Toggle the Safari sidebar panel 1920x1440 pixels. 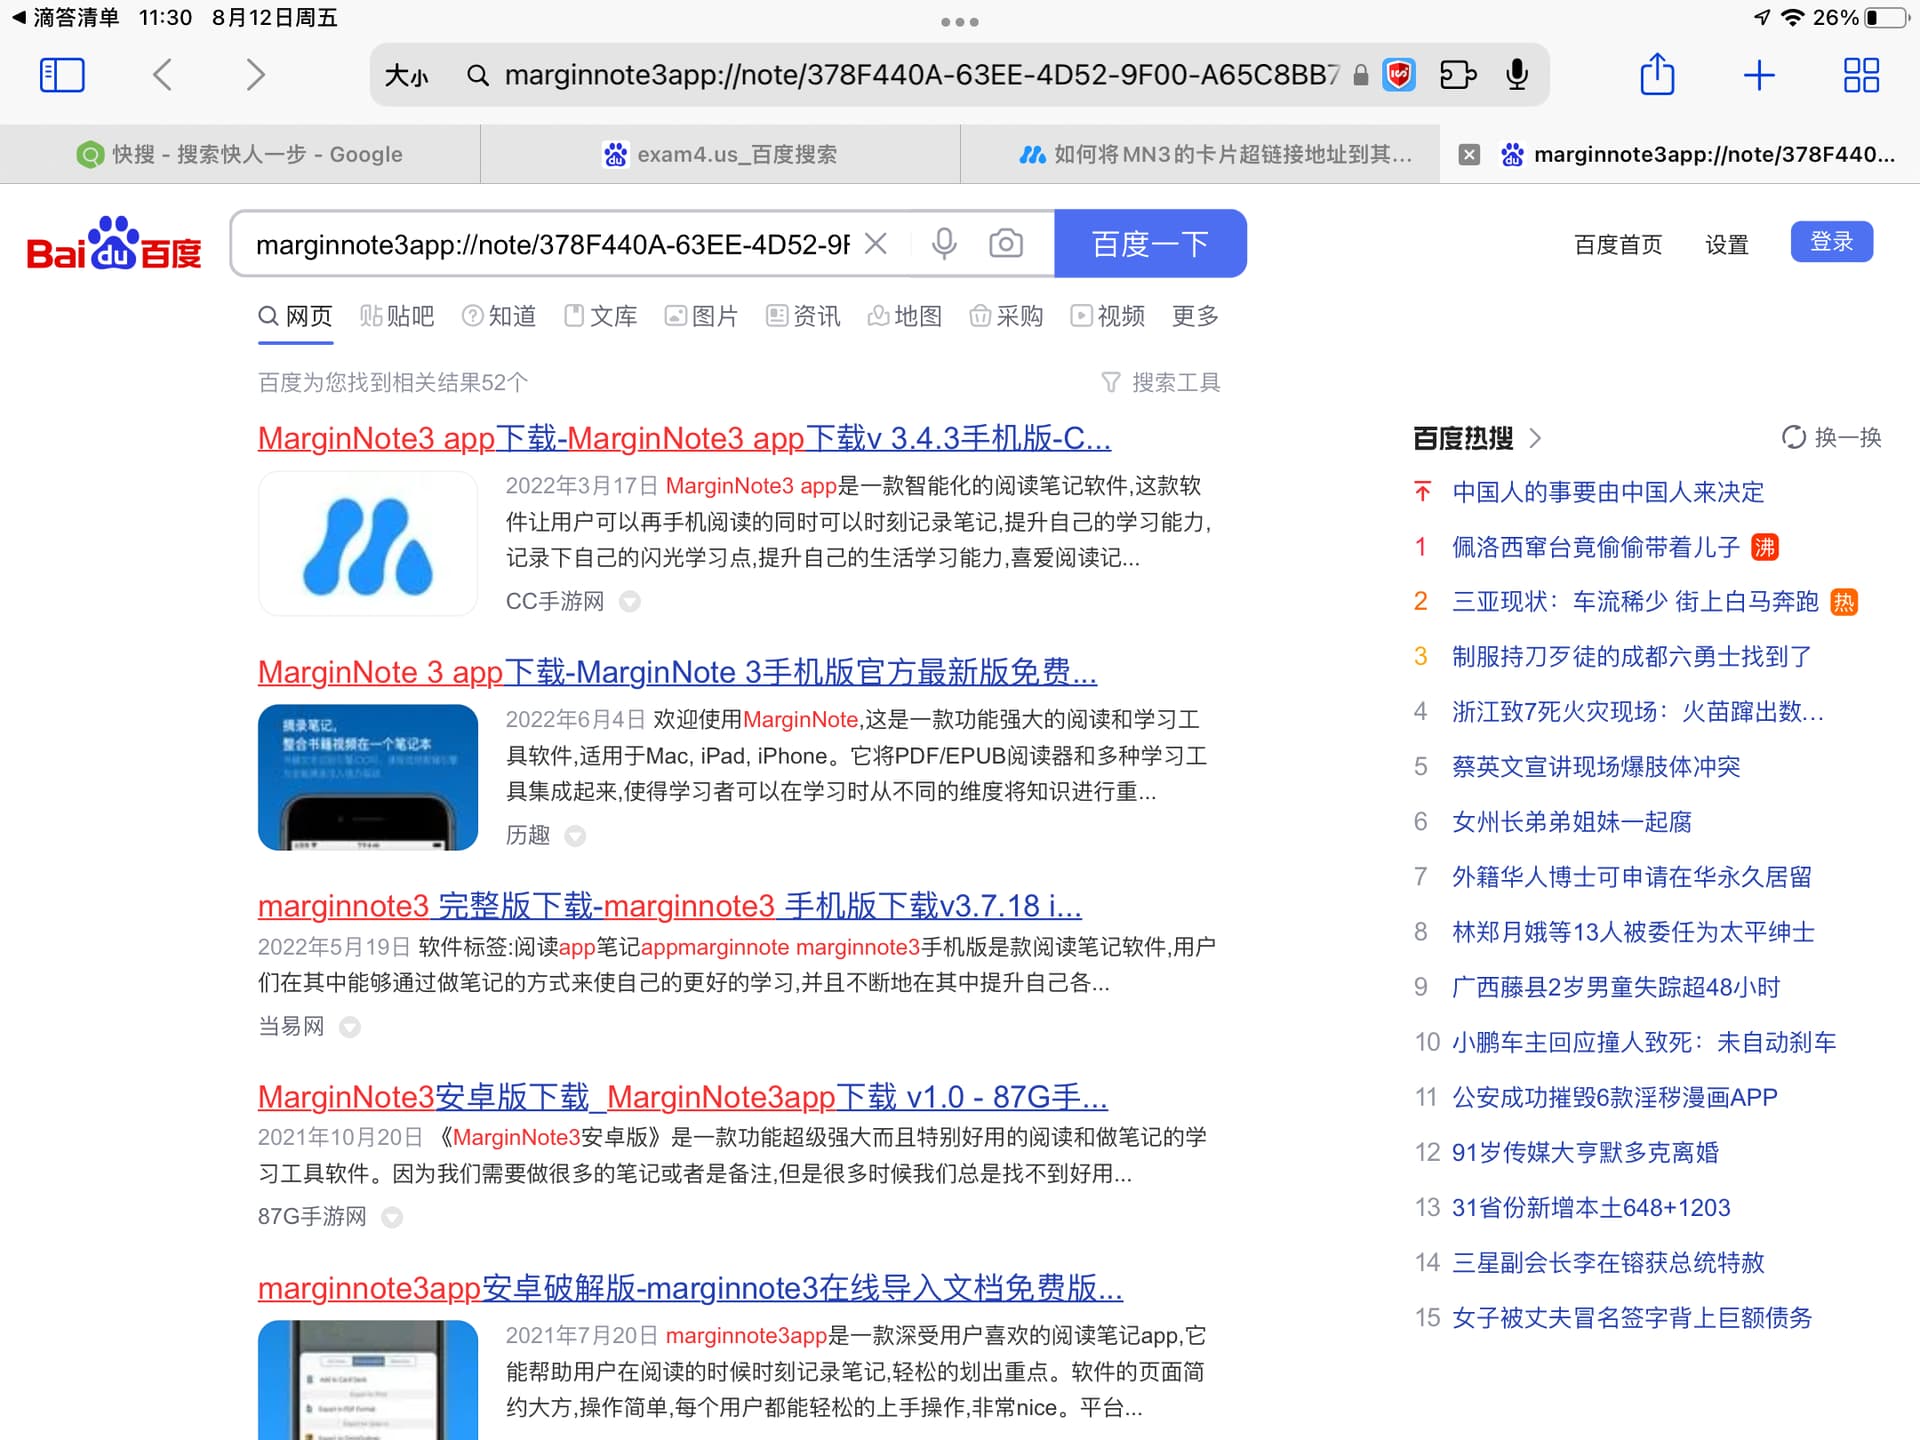62,75
